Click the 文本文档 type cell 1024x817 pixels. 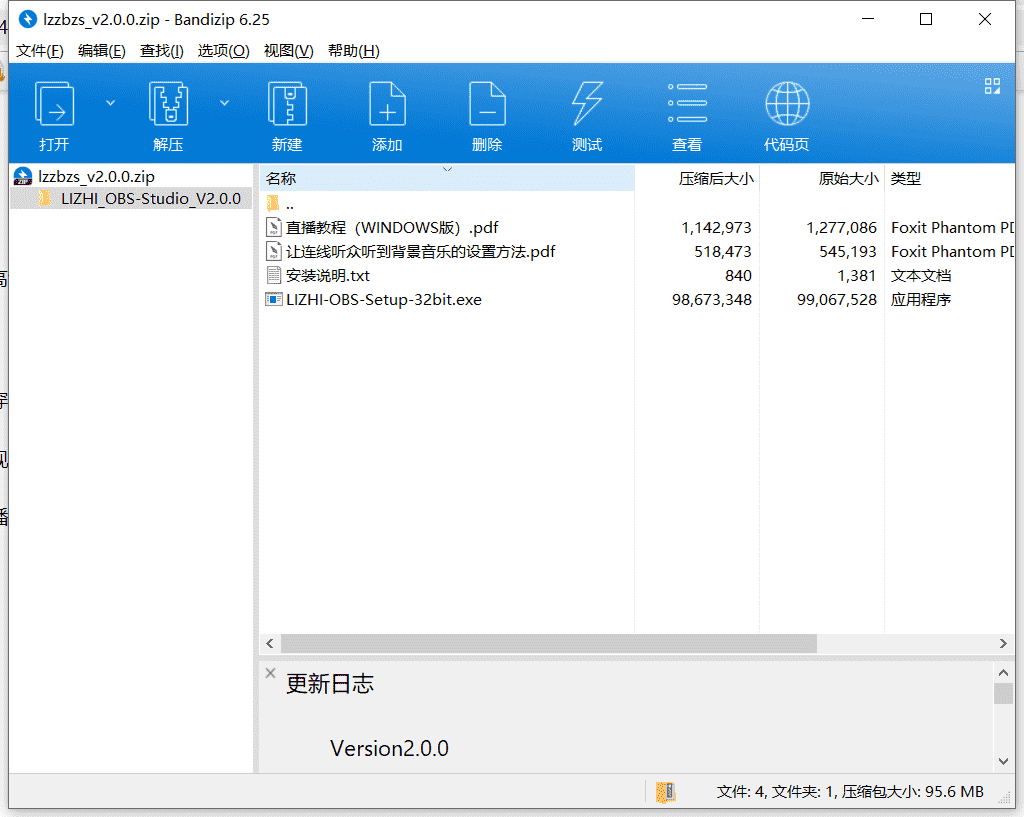point(921,276)
